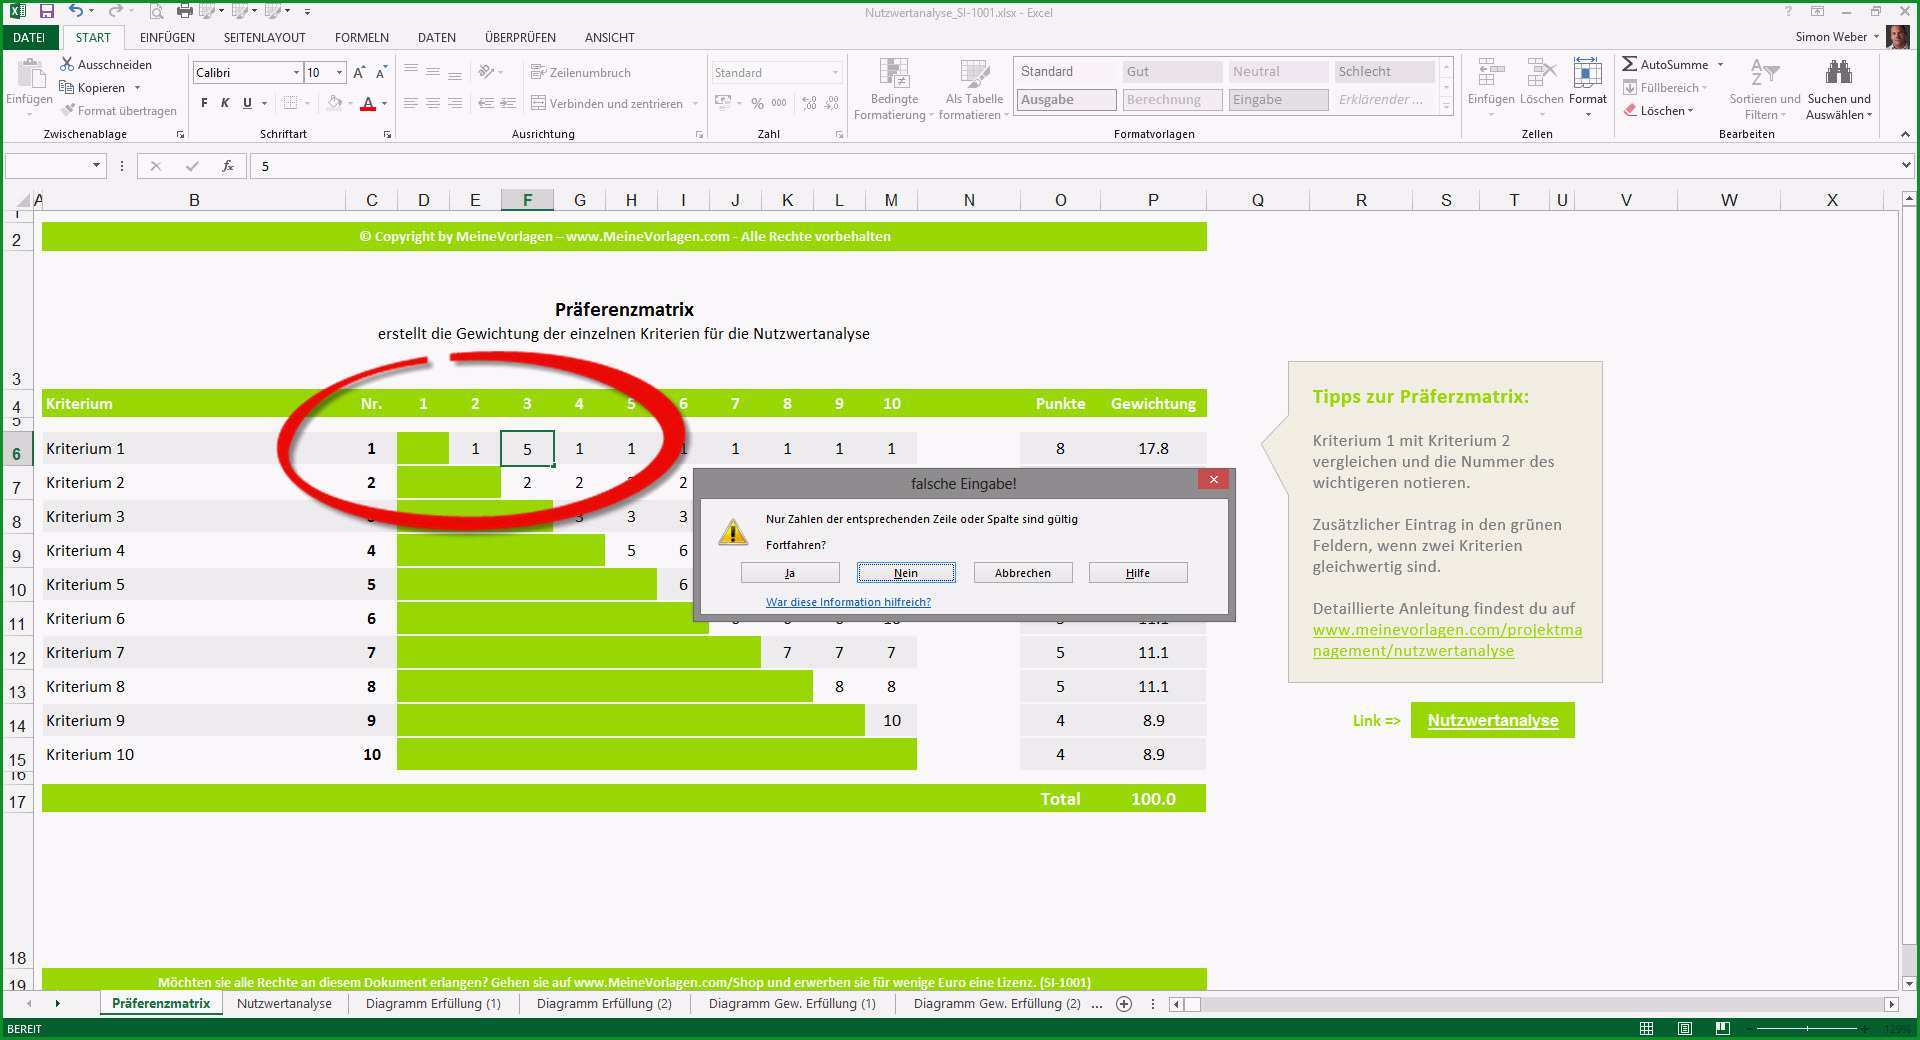Click Abbrechen in the dialog
1920x1040 pixels.
pyautogui.click(x=1023, y=573)
